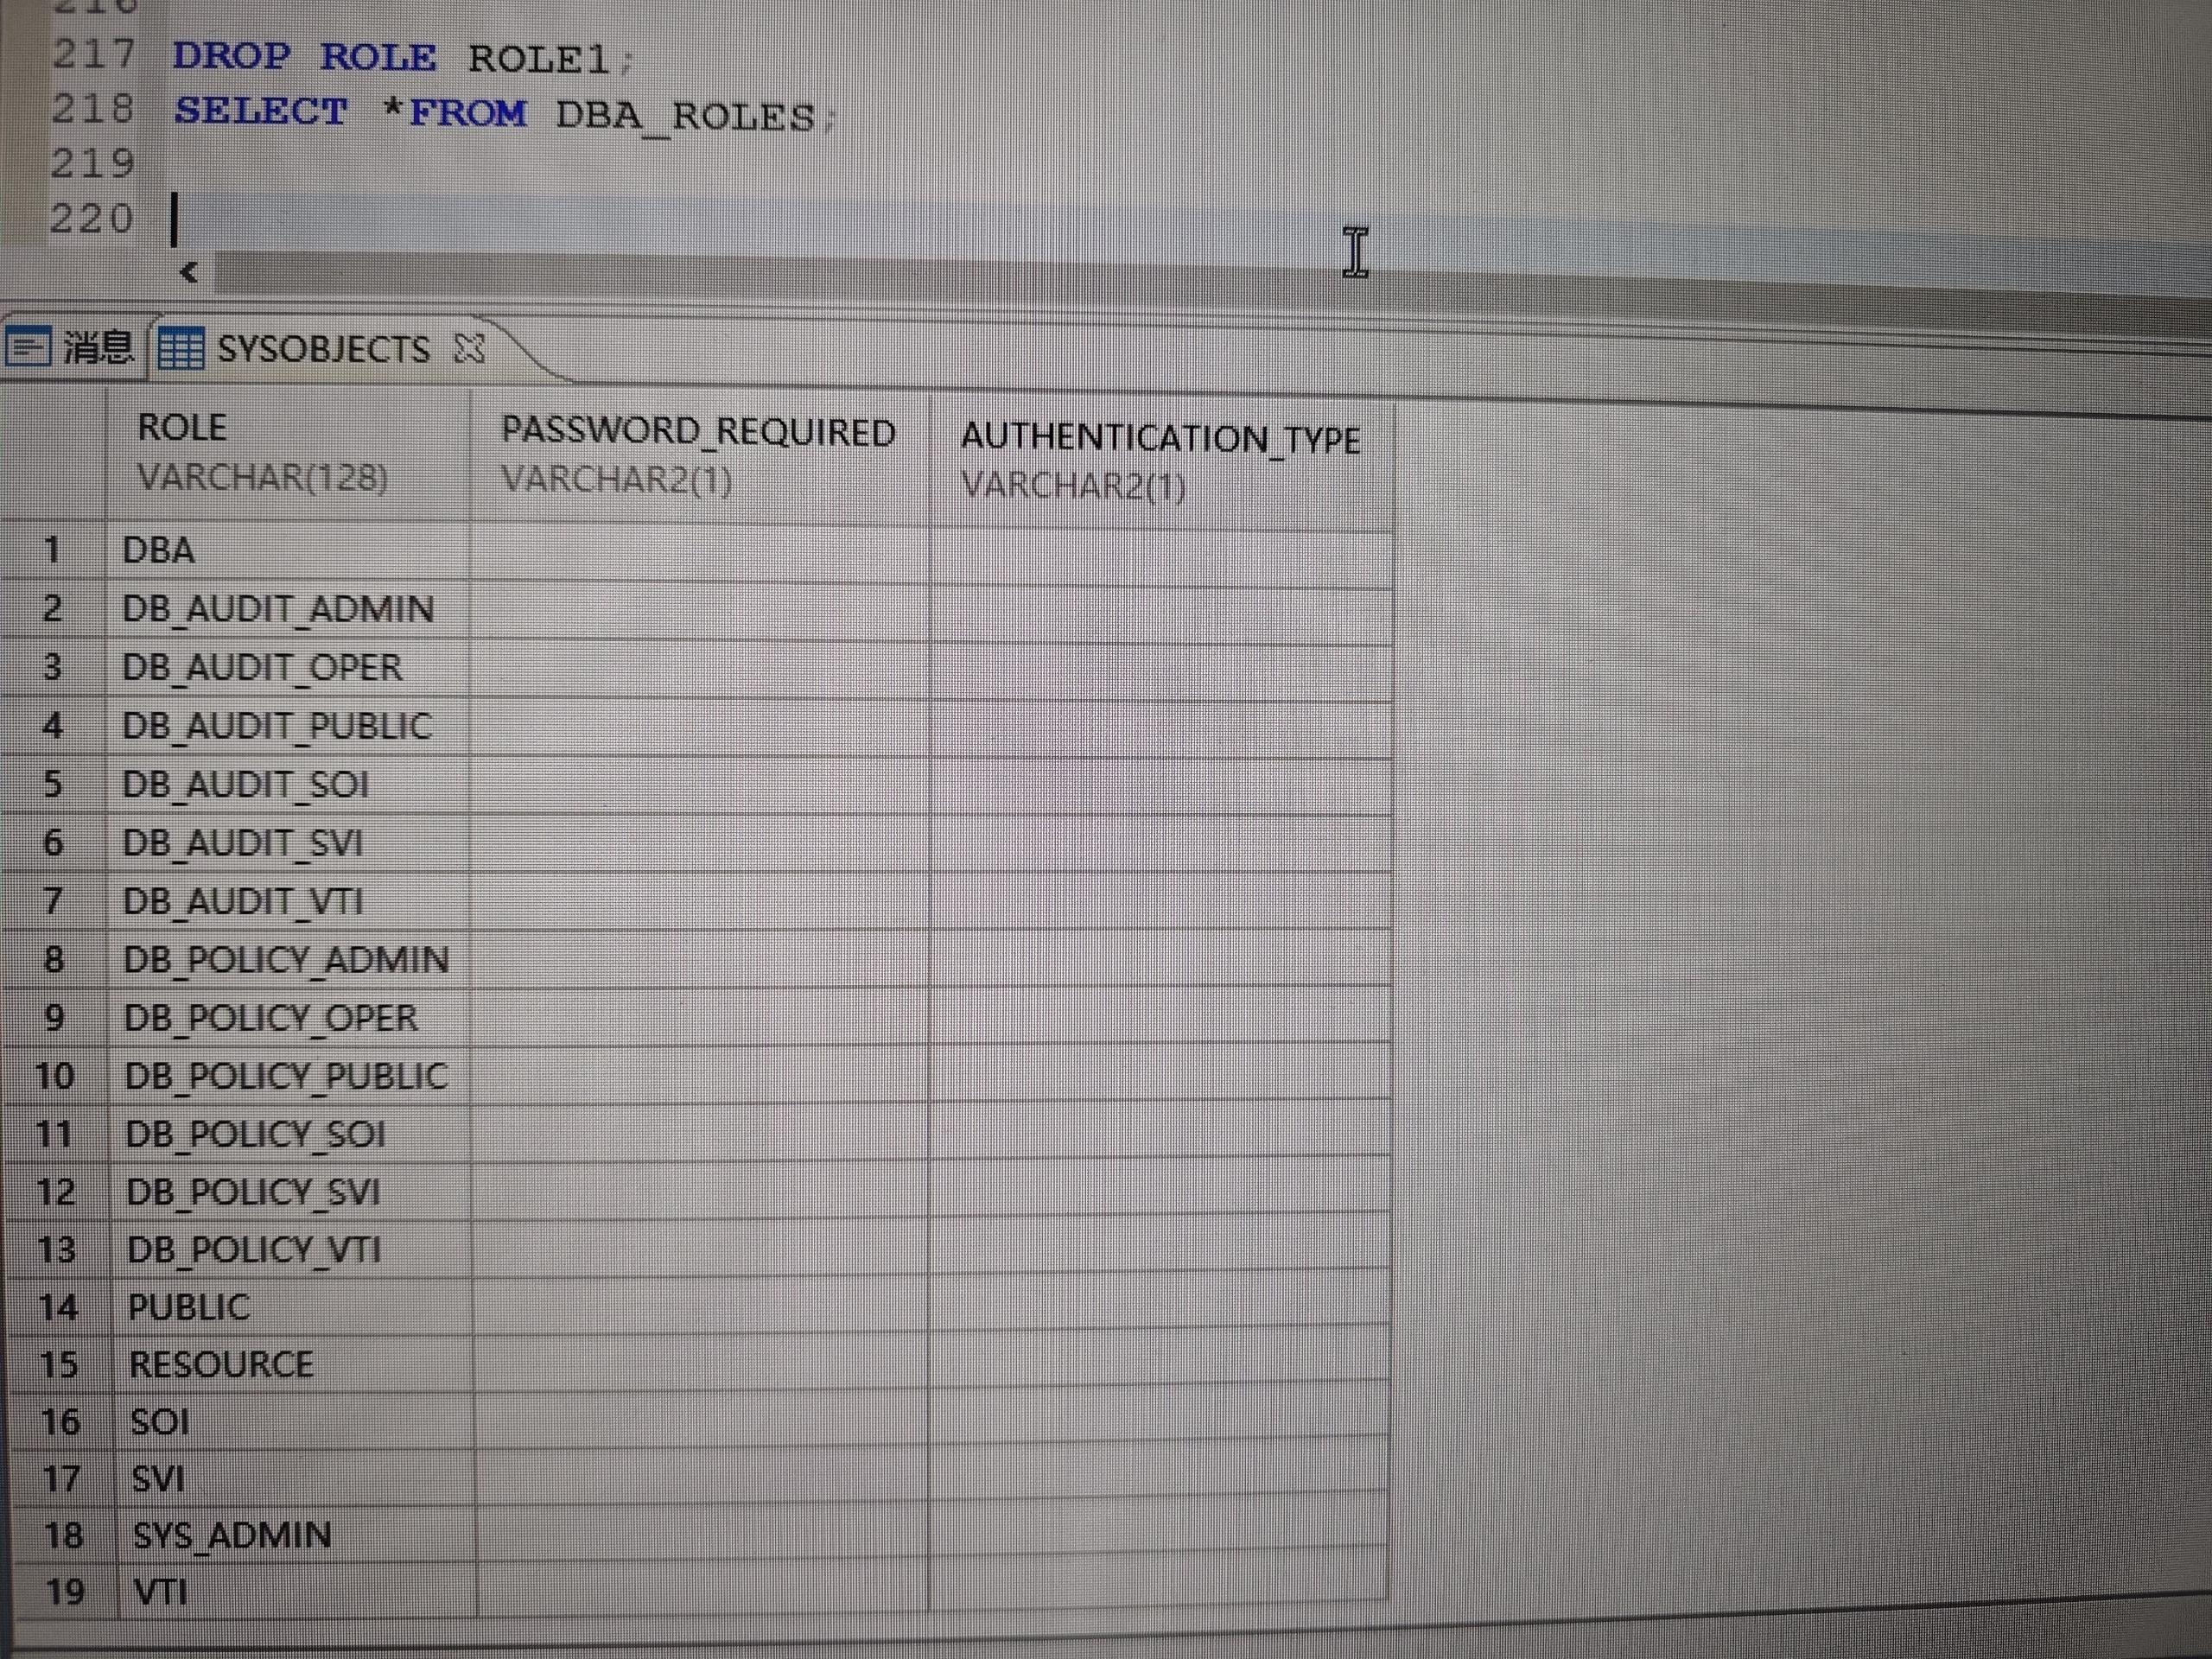Image resolution: width=2212 pixels, height=1659 pixels.
Task: Select the DB_AUDIT_SOI cell
Action: point(288,784)
